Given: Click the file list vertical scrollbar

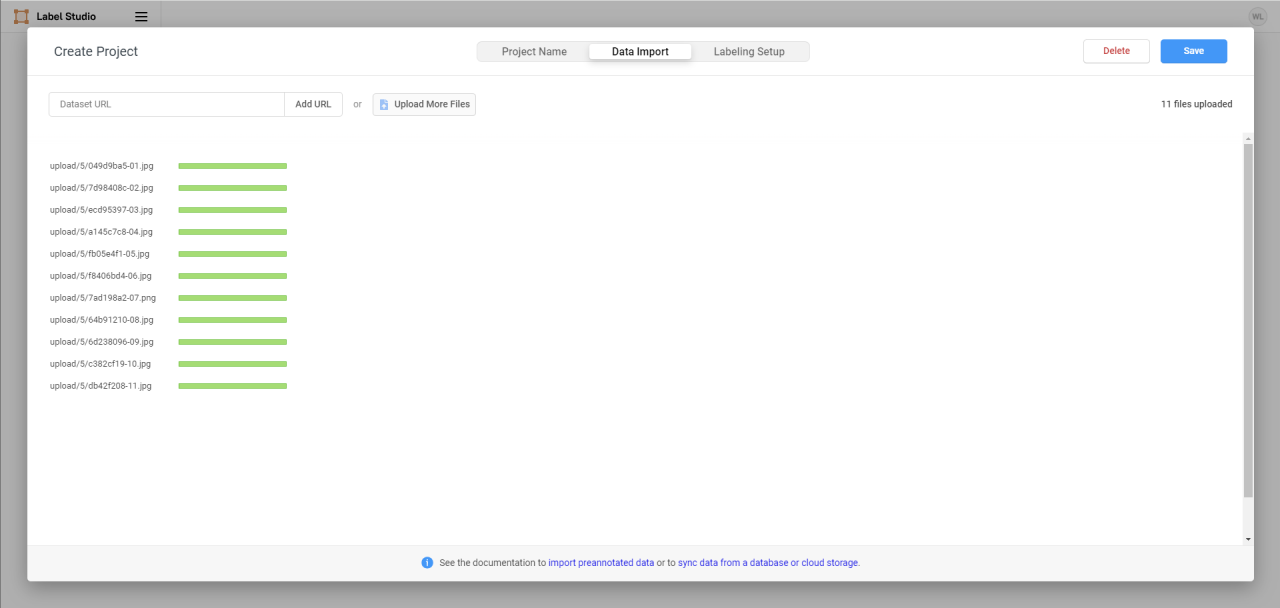Looking at the screenshot, I should click(1248, 320).
